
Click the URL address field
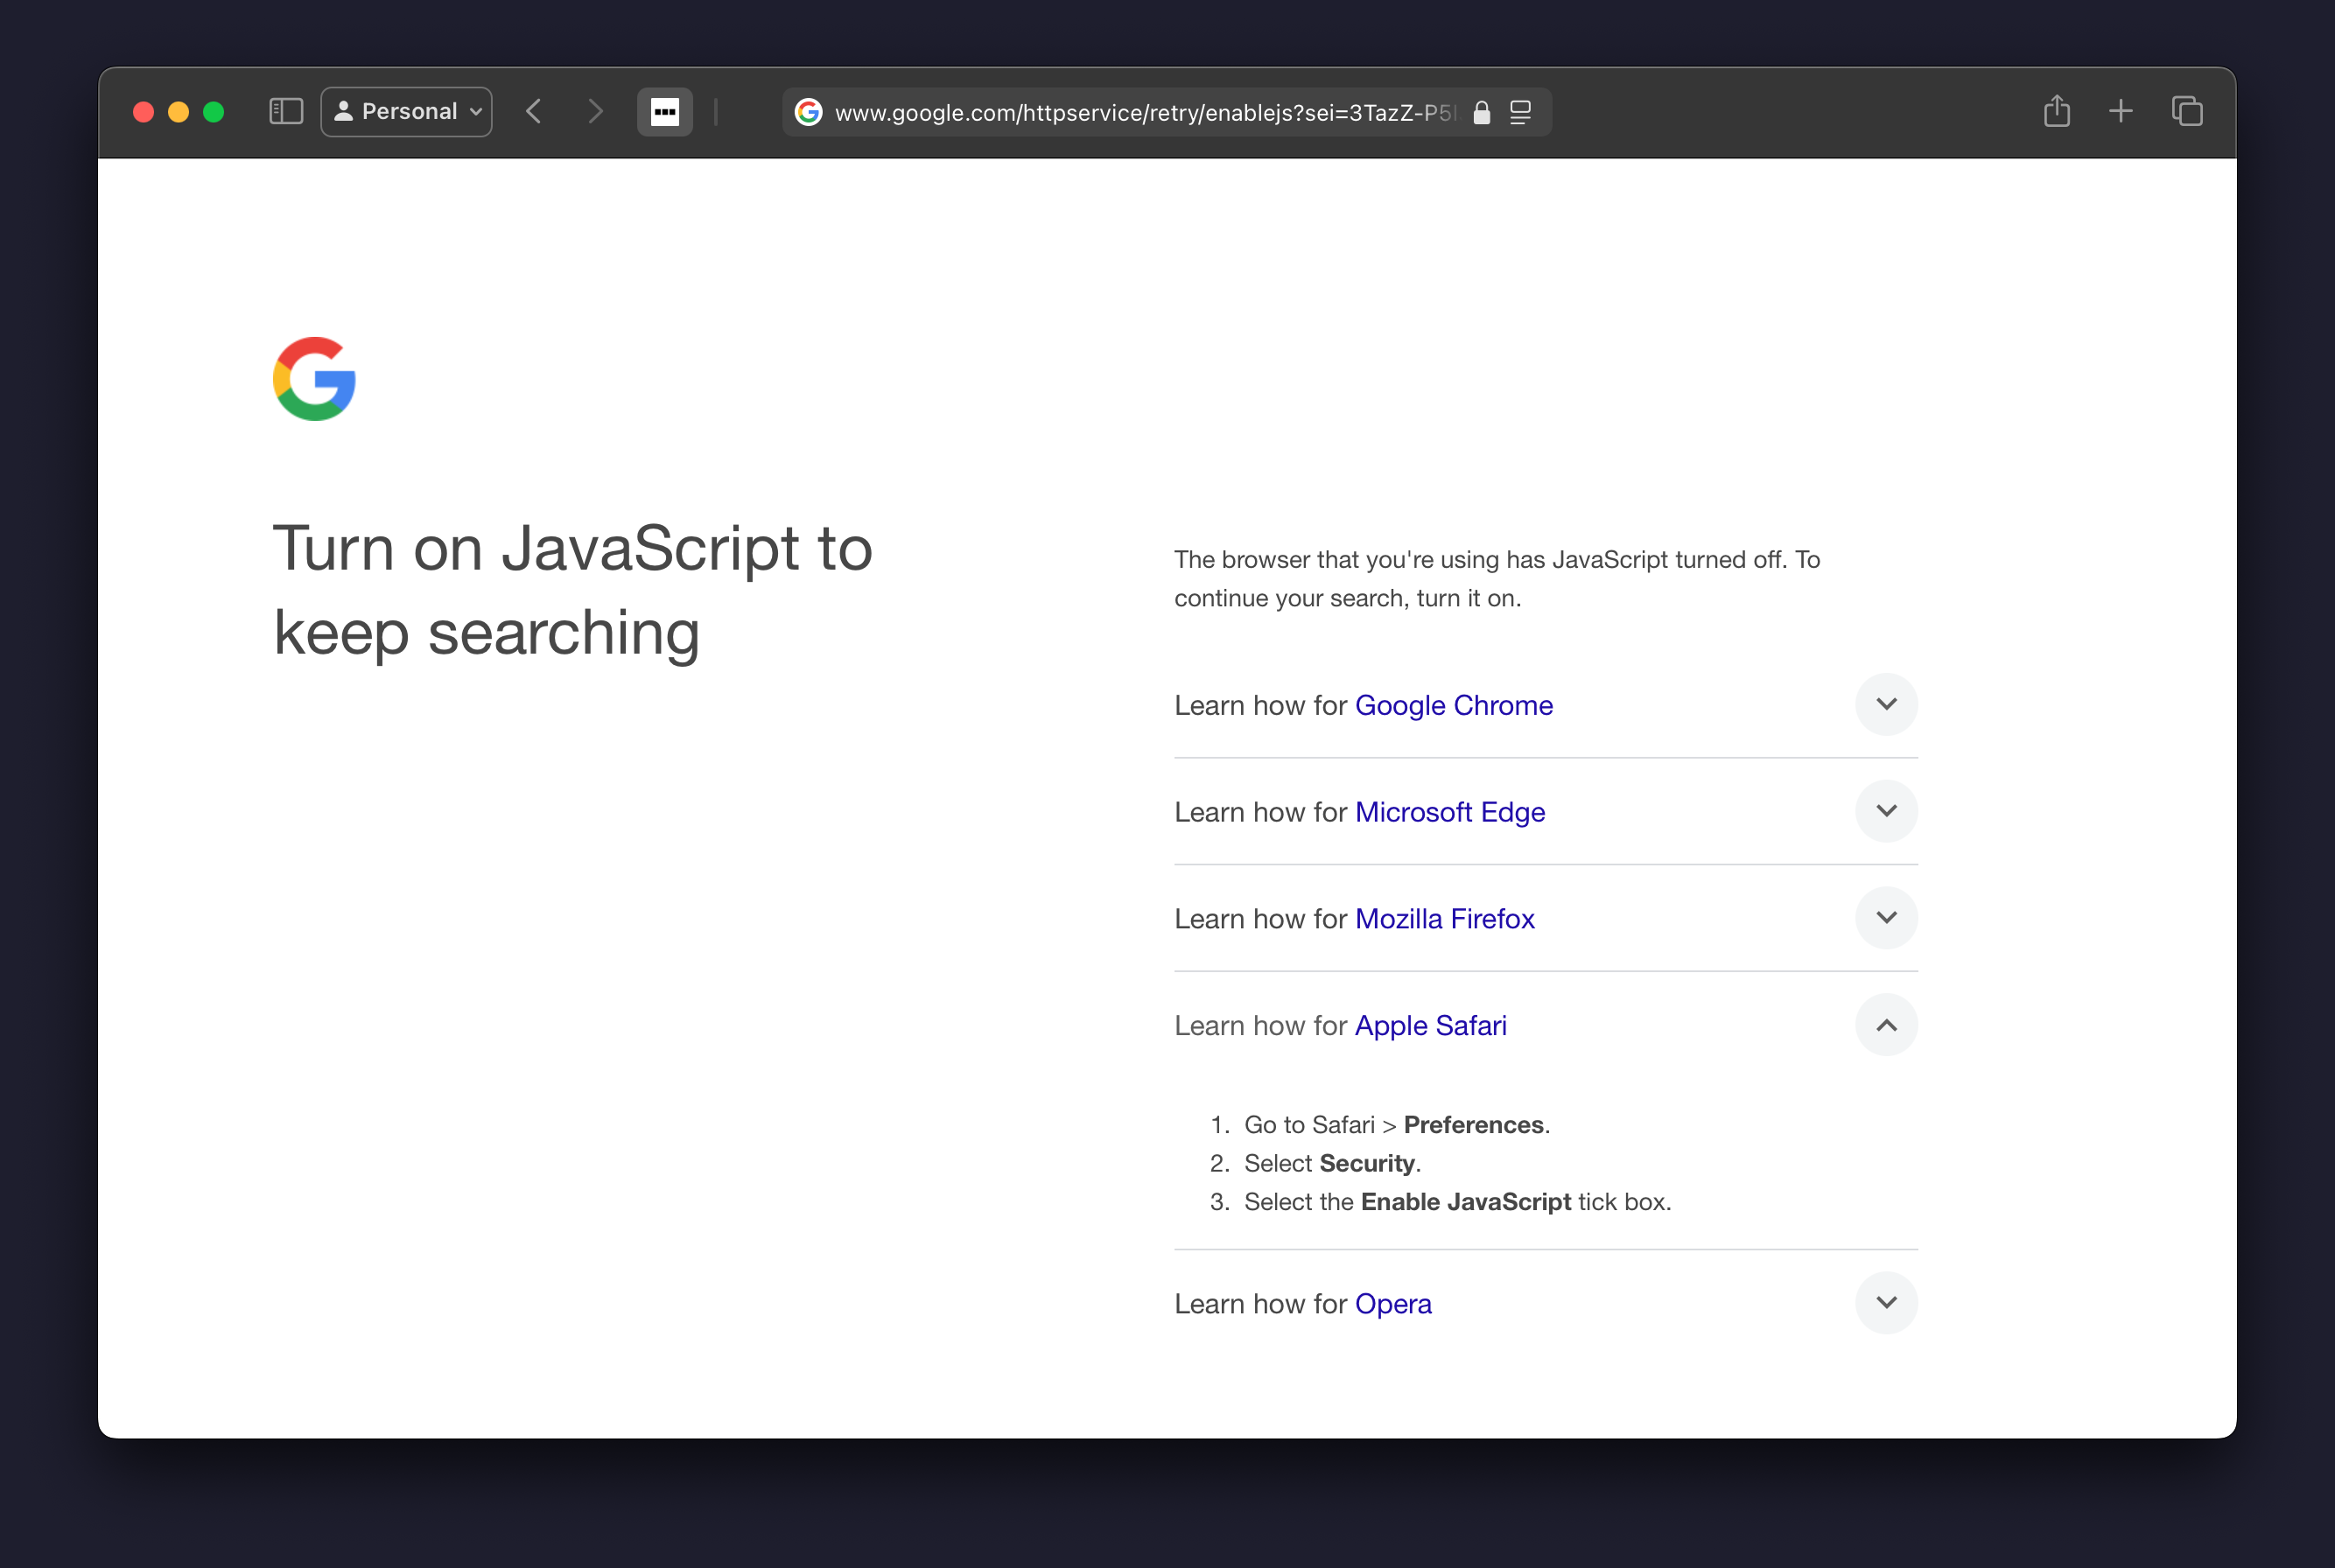pos(1140,112)
